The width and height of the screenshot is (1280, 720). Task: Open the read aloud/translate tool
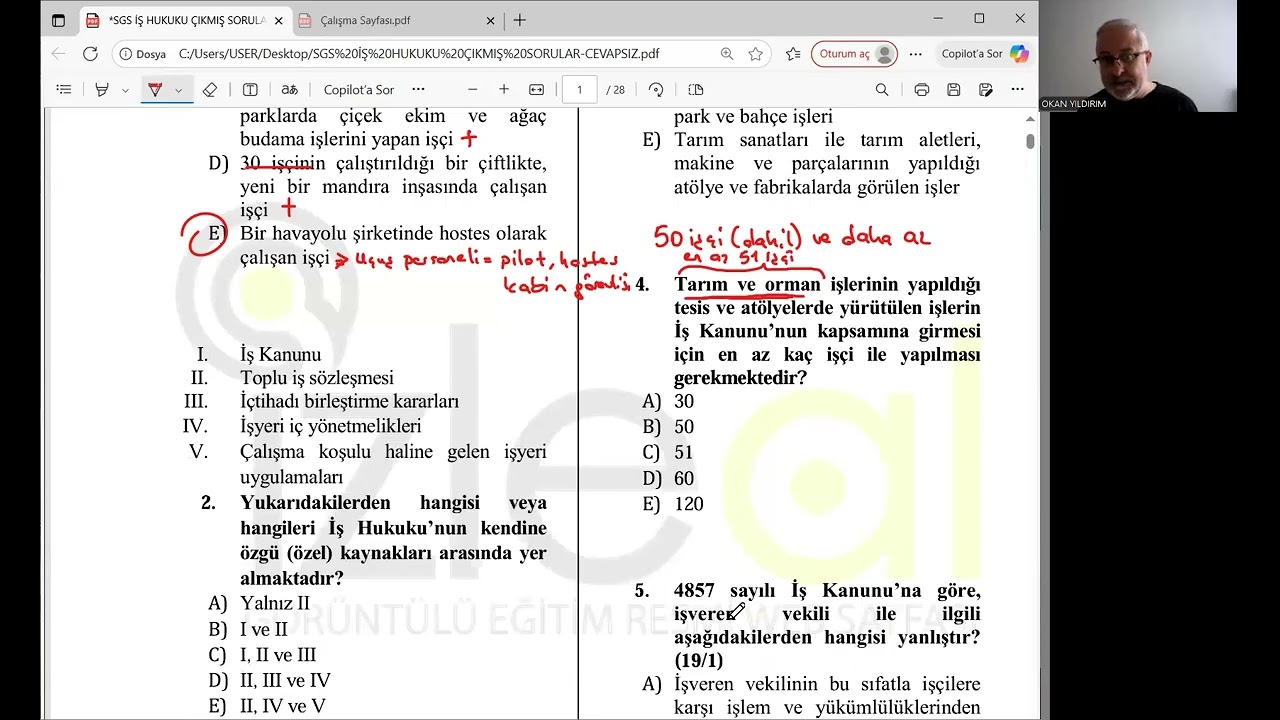[x=289, y=90]
